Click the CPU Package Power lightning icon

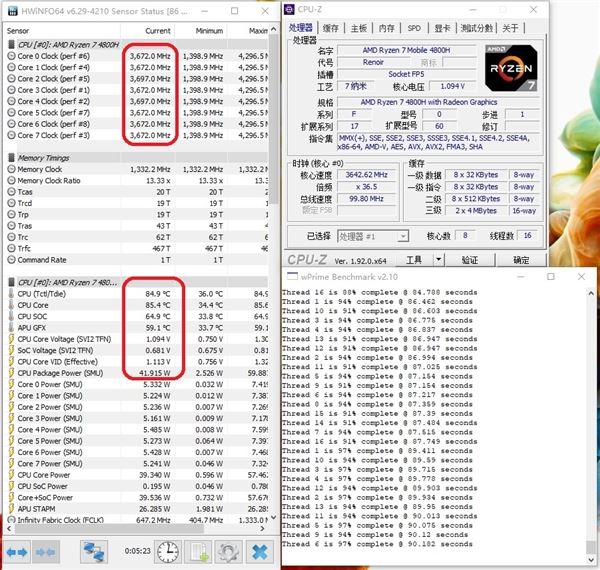click(11, 373)
